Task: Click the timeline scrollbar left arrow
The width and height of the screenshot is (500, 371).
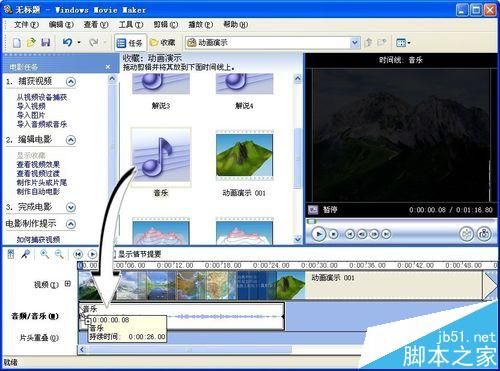Action: [82, 349]
